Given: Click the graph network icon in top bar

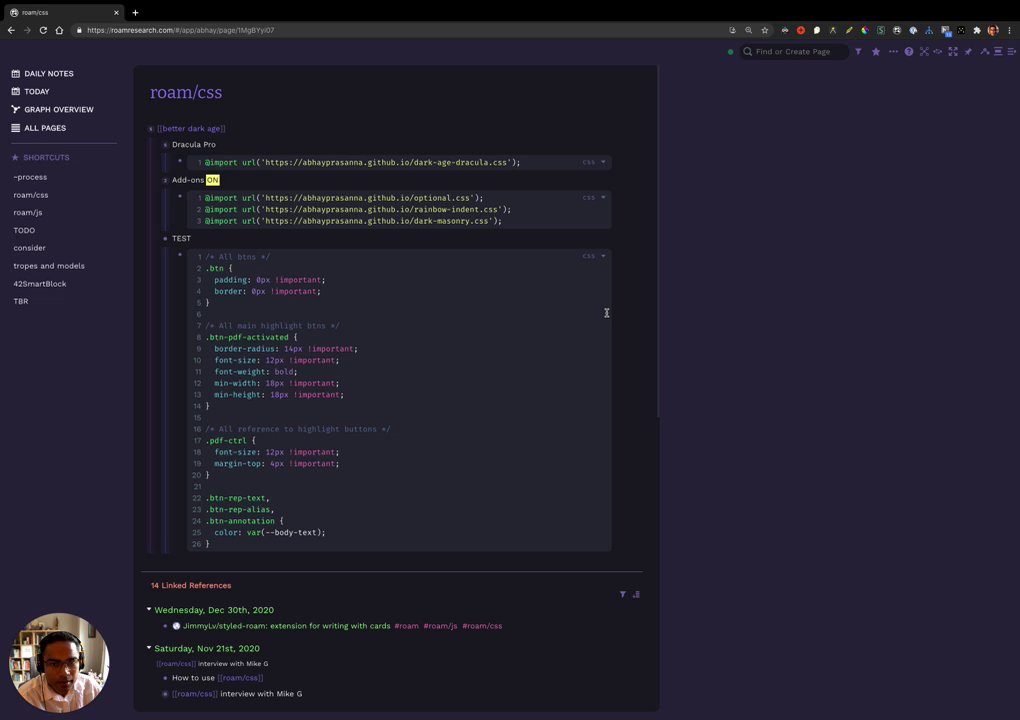Looking at the screenshot, I should click(924, 51).
